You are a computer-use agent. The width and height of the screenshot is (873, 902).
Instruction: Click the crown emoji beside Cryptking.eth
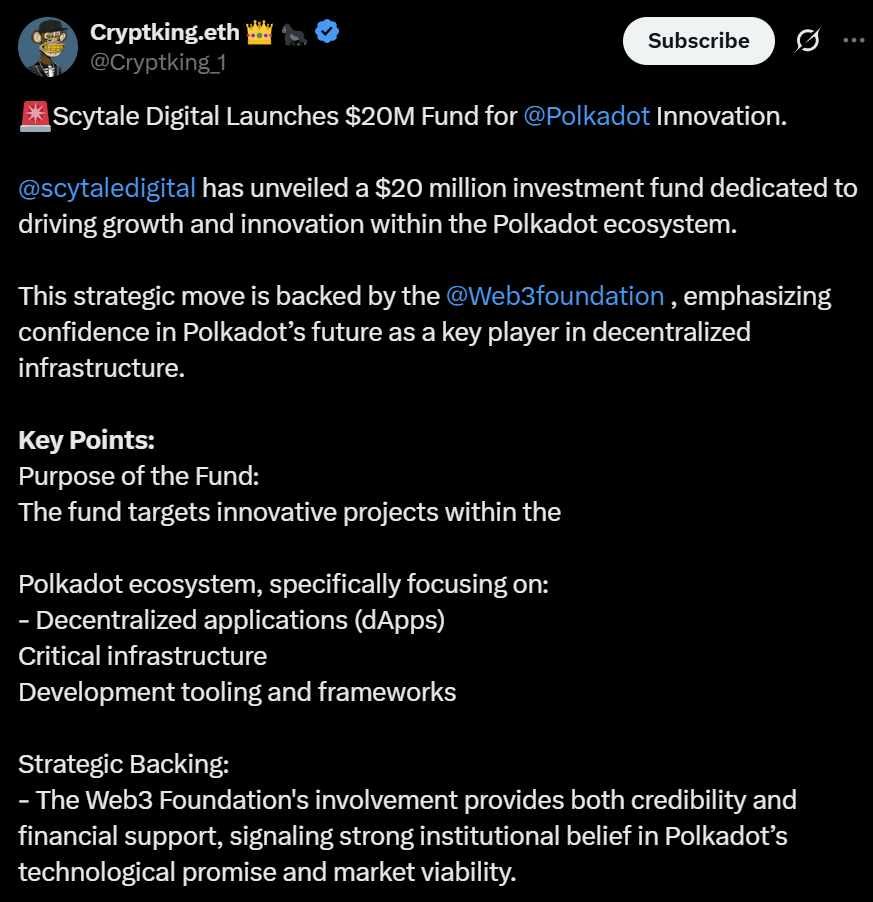pyautogui.click(x=259, y=33)
